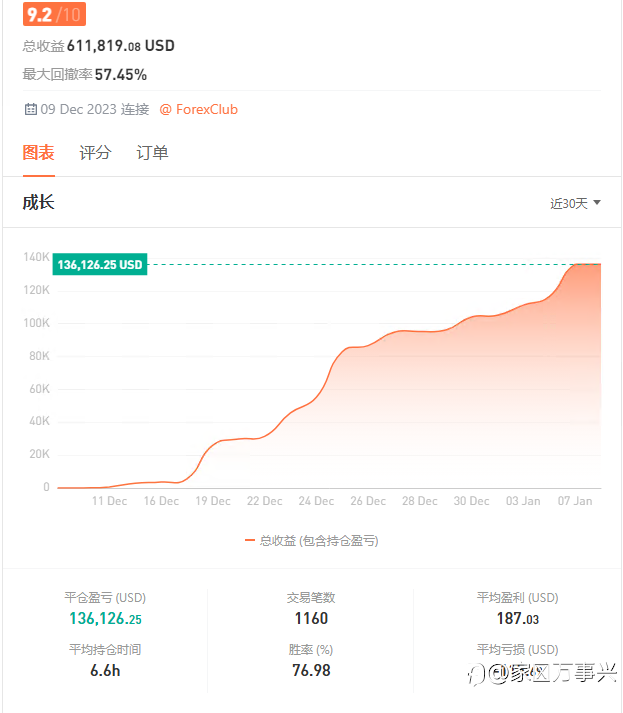
Task: Click the orange 9.2/10 rating badge
Action: 54,14
